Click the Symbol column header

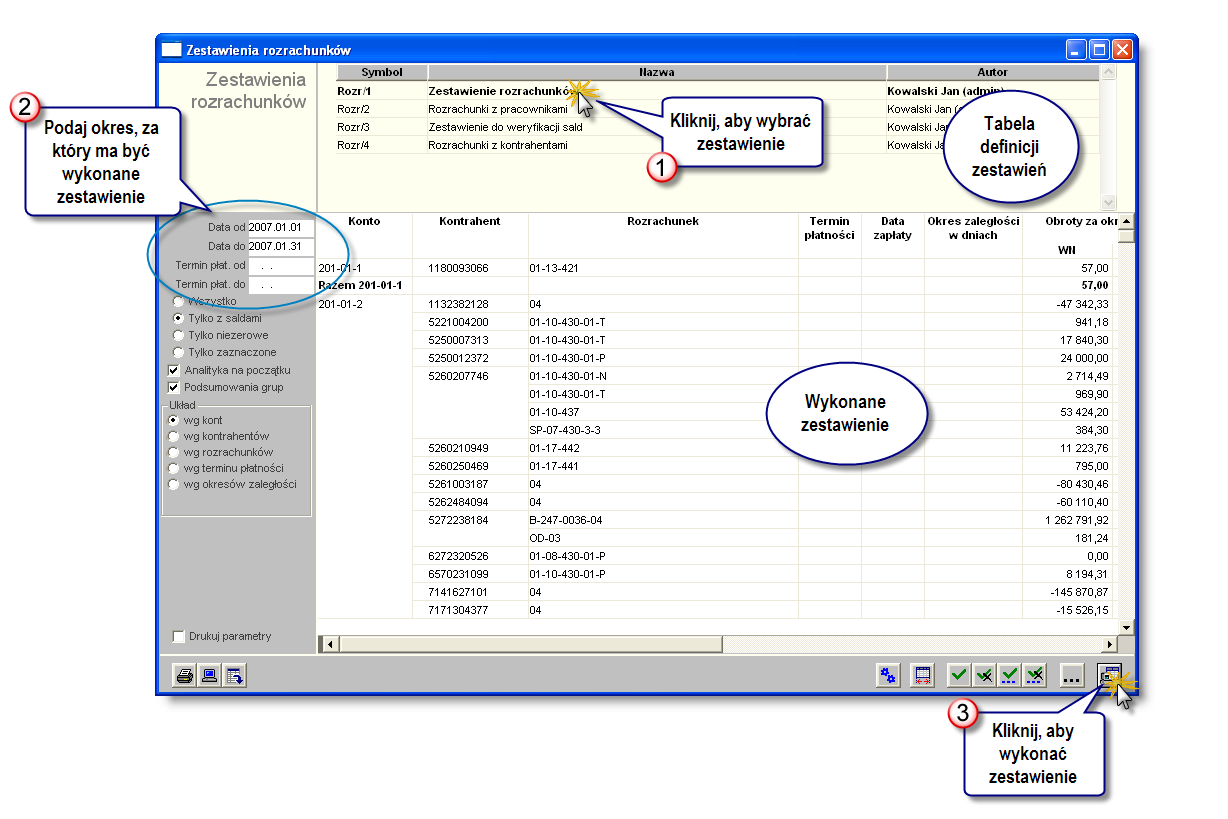point(381,72)
